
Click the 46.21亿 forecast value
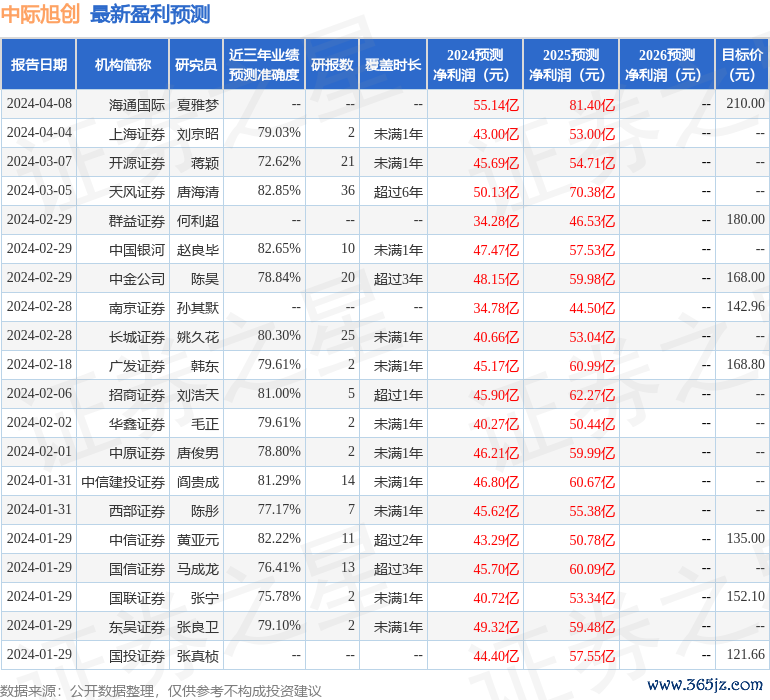pos(496,452)
